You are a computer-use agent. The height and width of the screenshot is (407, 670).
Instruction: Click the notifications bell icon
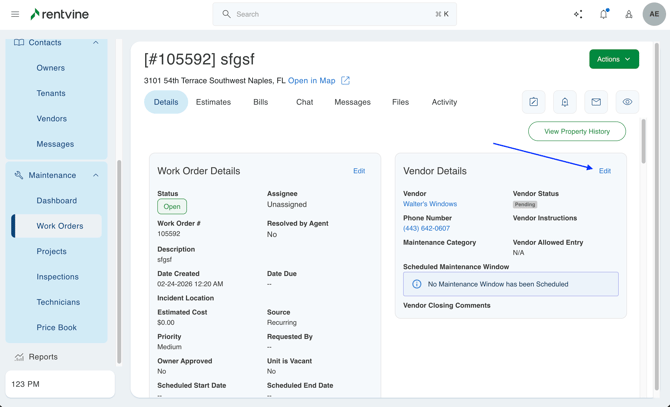point(603,14)
